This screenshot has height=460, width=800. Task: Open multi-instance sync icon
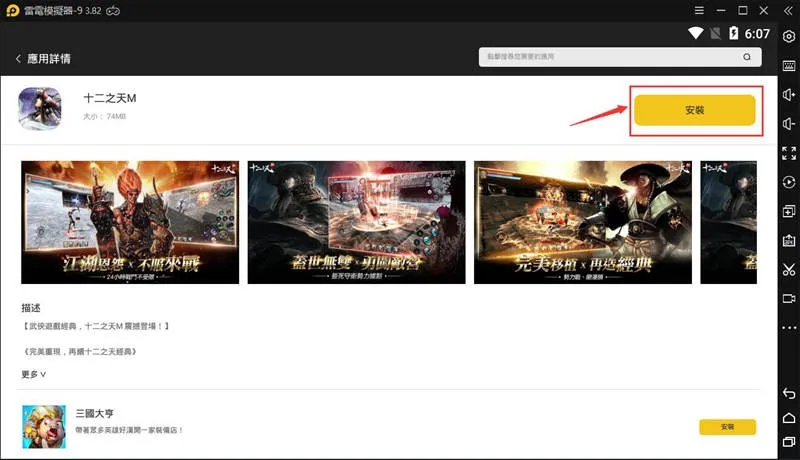click(x=789, y=211)
